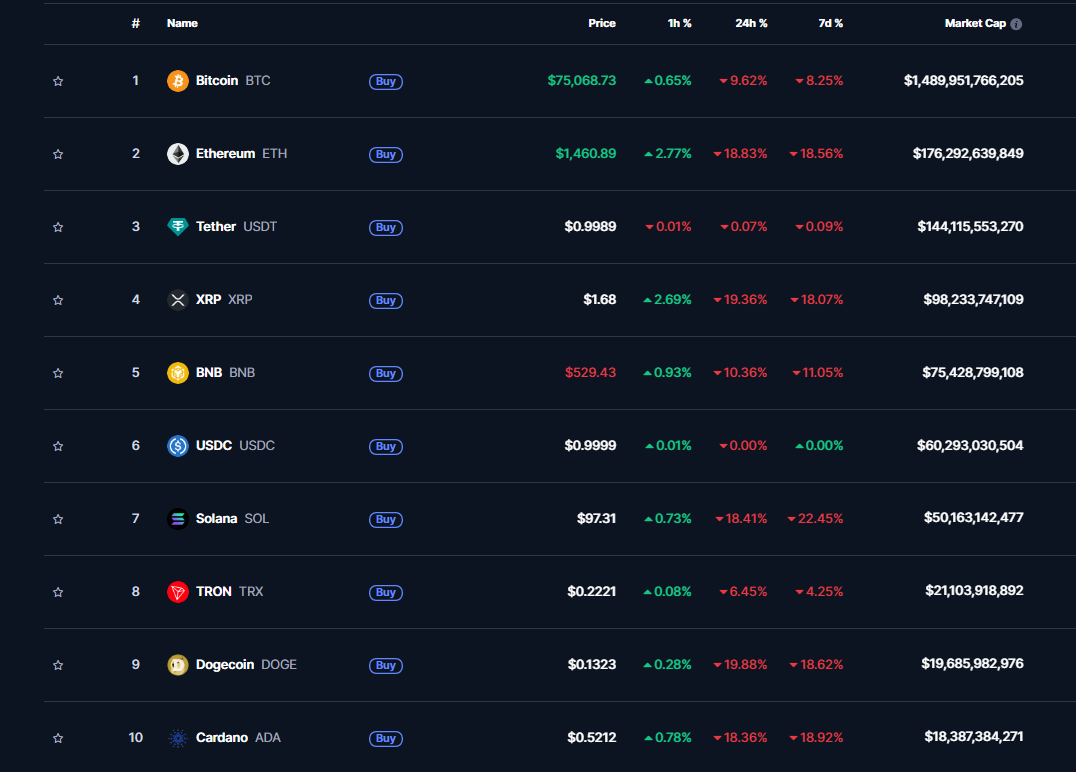Sort list by Name column header
This screenshot has height=772, width=1076.
click(x=183, y=23)
